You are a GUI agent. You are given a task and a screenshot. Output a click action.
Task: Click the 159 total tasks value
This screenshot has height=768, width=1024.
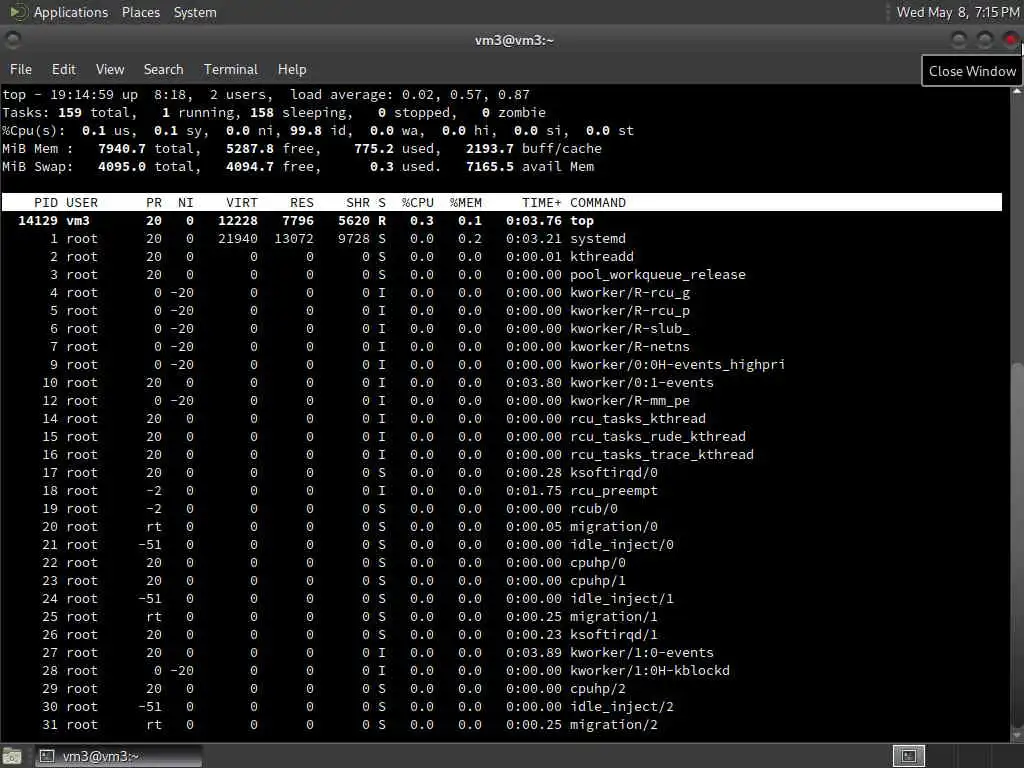point(70,112)
